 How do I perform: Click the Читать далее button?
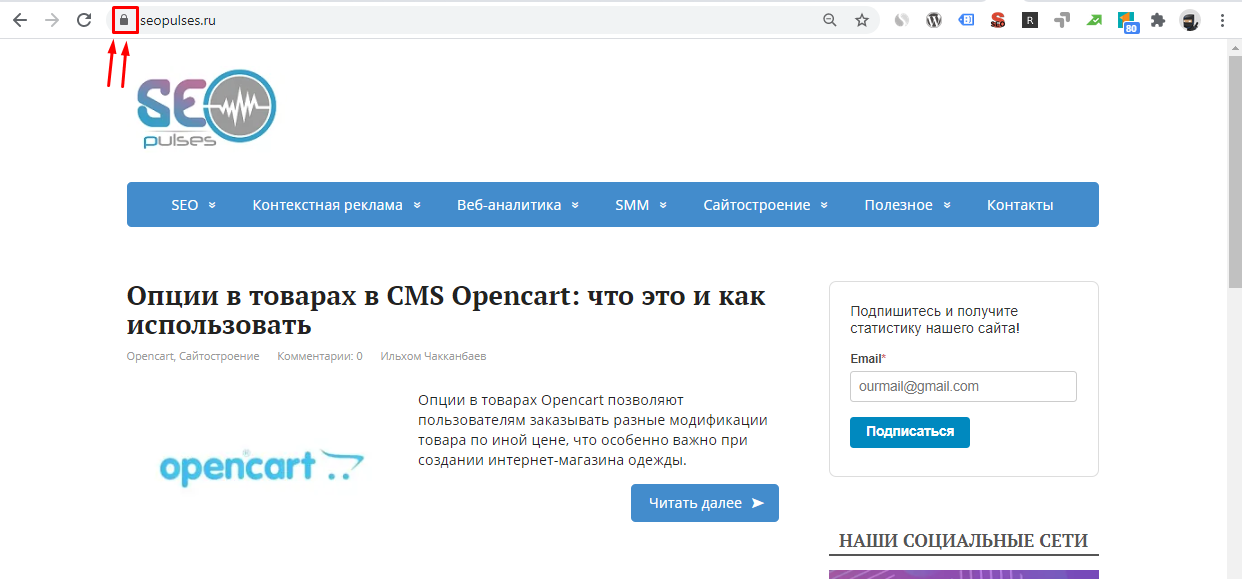click(x=705, y=503)
